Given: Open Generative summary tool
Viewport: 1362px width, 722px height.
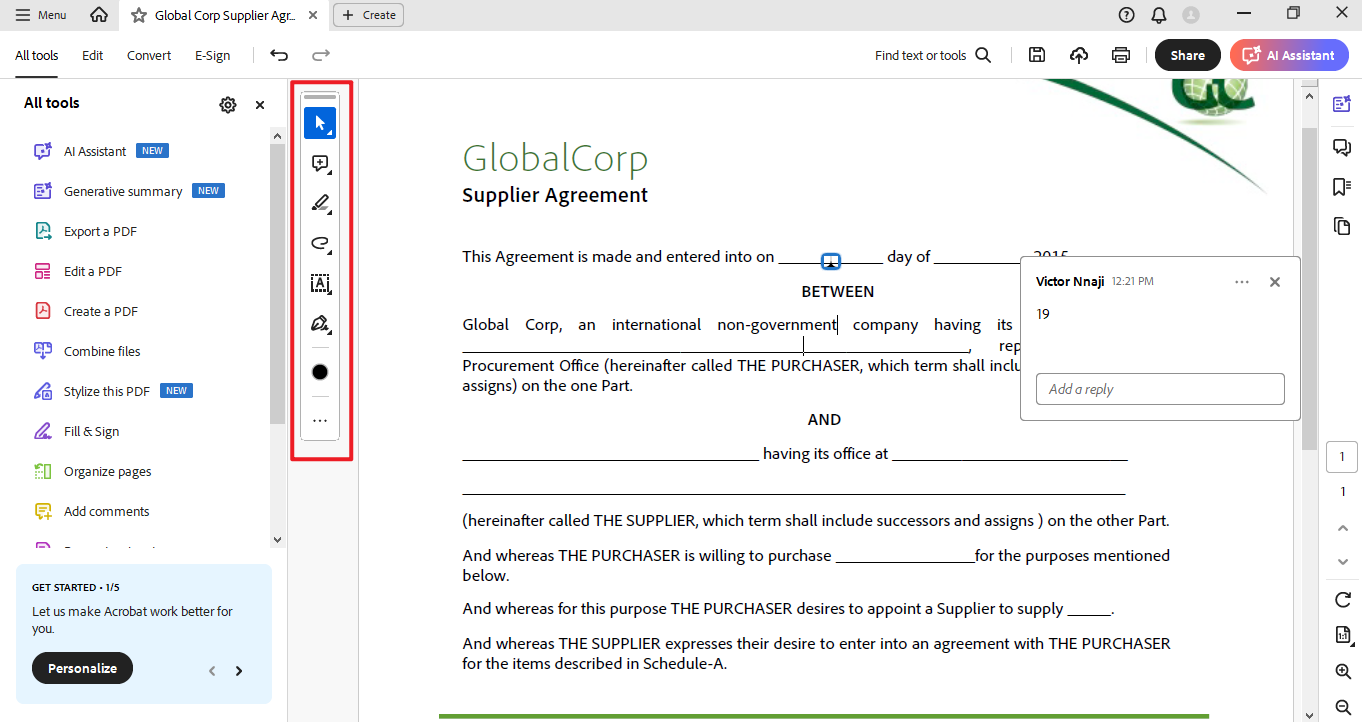Looking at the screenshot, I should (123, 191).
